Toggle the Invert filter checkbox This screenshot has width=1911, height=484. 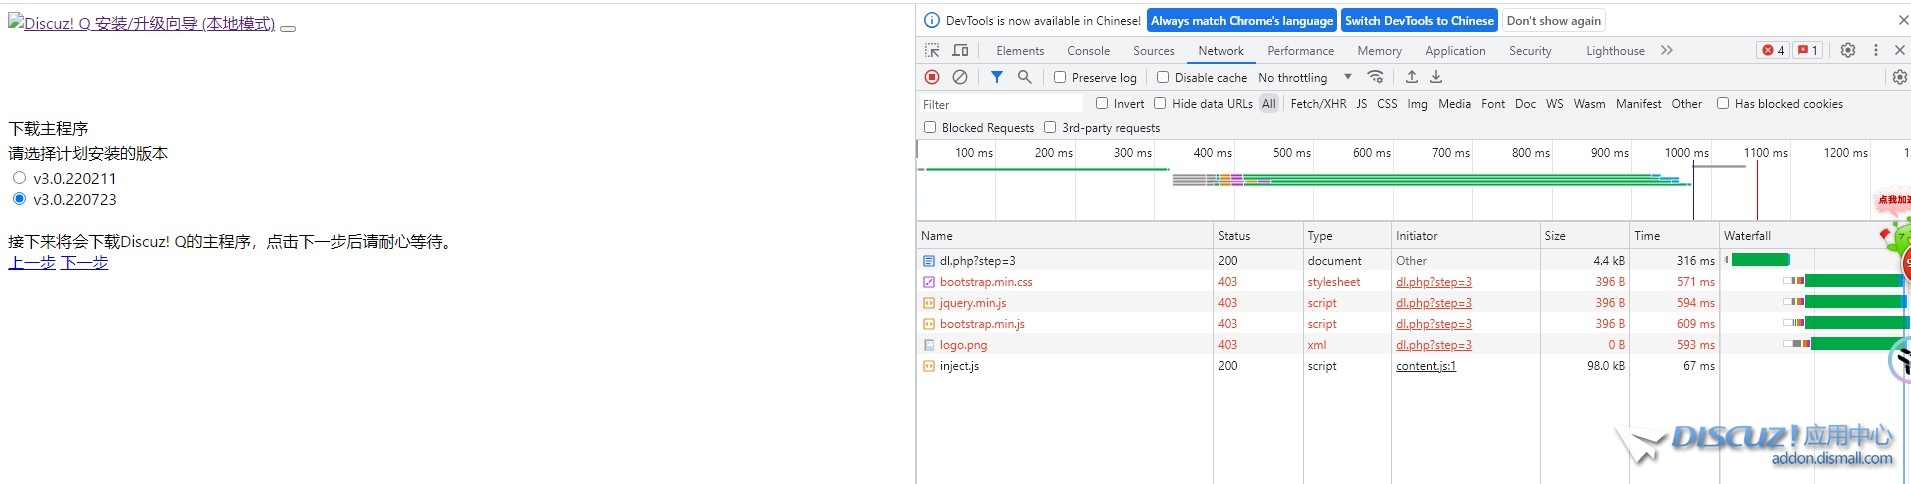pyautogui.click(x=1102, y=103)
